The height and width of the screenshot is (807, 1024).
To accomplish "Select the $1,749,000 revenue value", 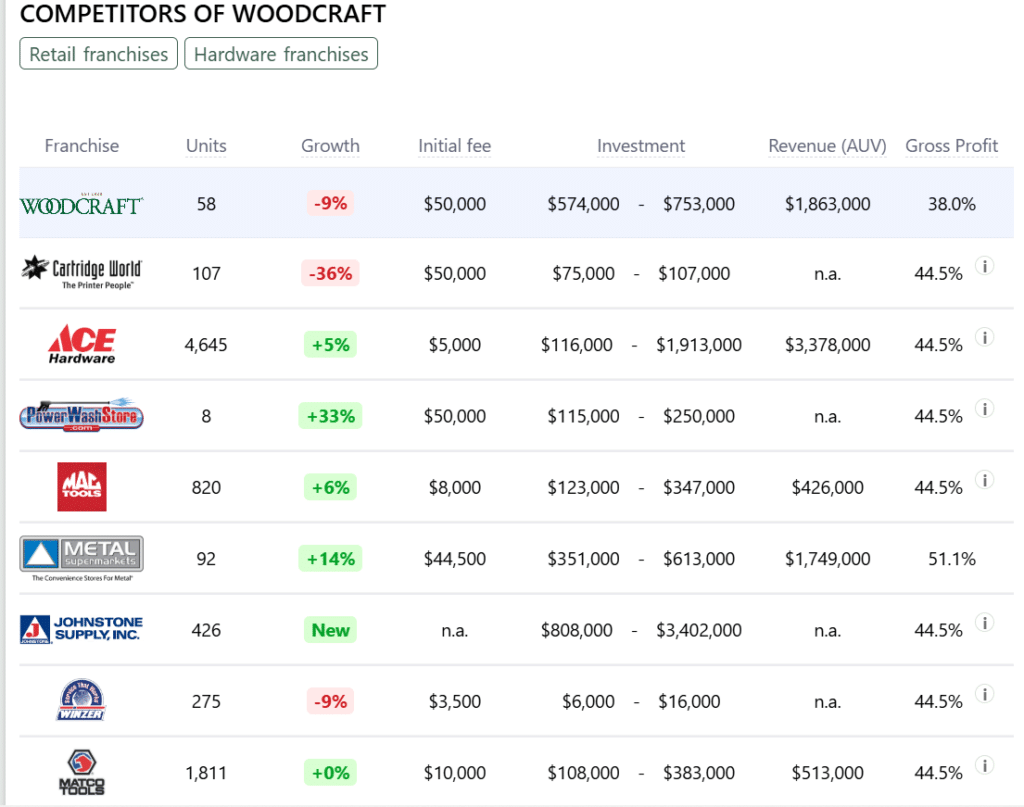I will click(x=827, y=559).
